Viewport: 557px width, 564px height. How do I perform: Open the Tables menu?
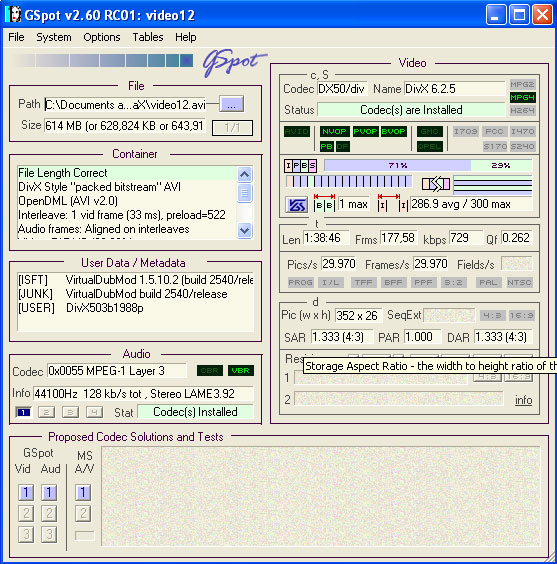click(x=148, y=37)
